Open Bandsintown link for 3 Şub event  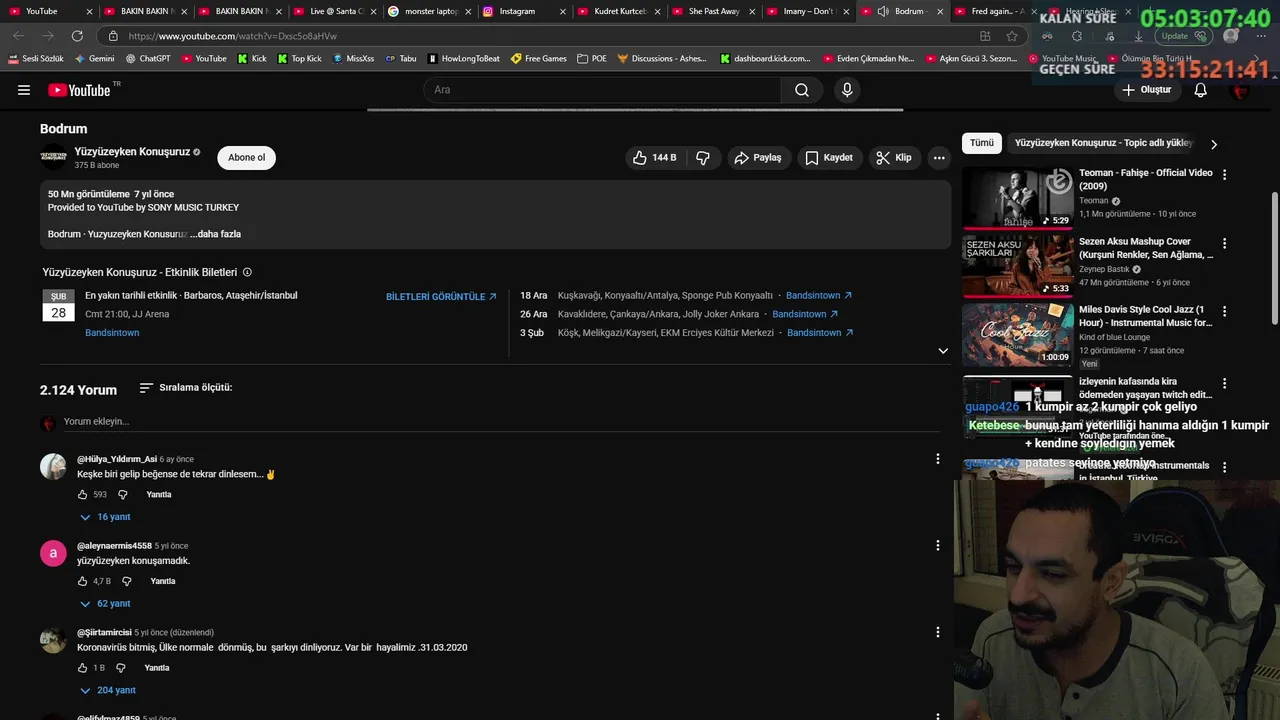[820, 333]
